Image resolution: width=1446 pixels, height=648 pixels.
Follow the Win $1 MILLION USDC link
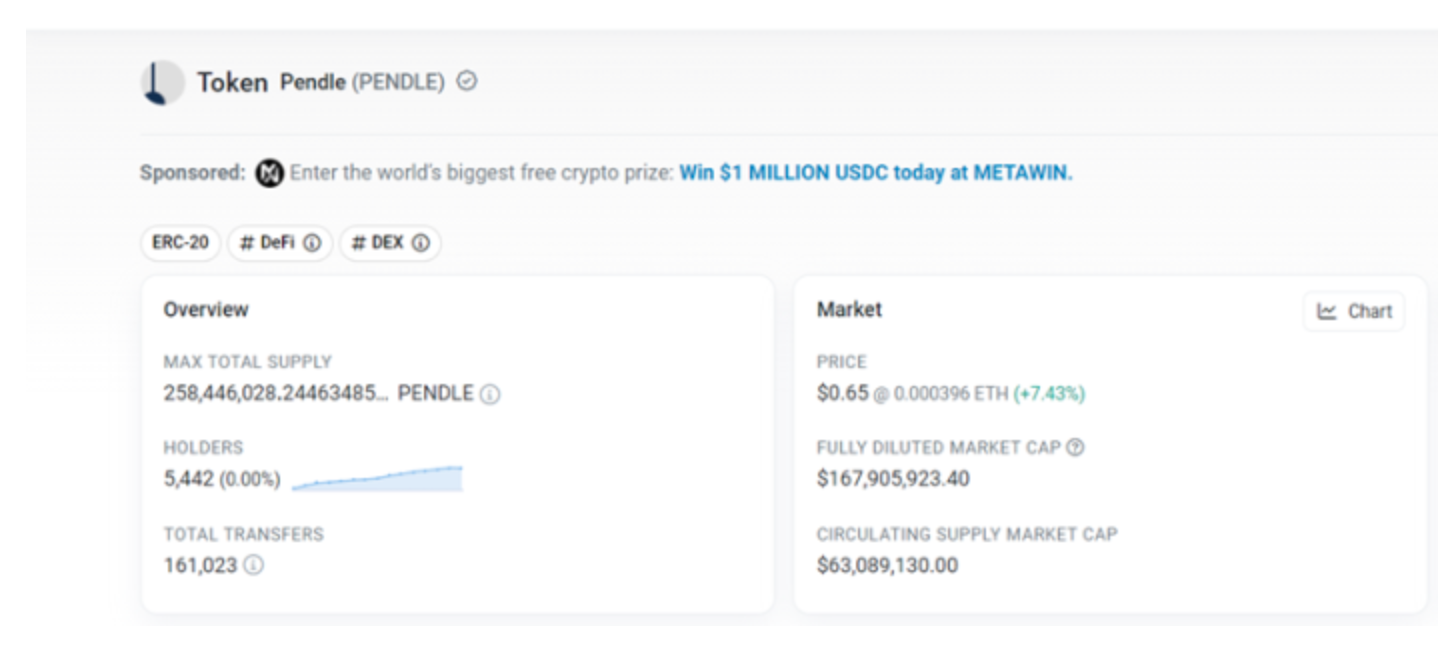[875, 173]
